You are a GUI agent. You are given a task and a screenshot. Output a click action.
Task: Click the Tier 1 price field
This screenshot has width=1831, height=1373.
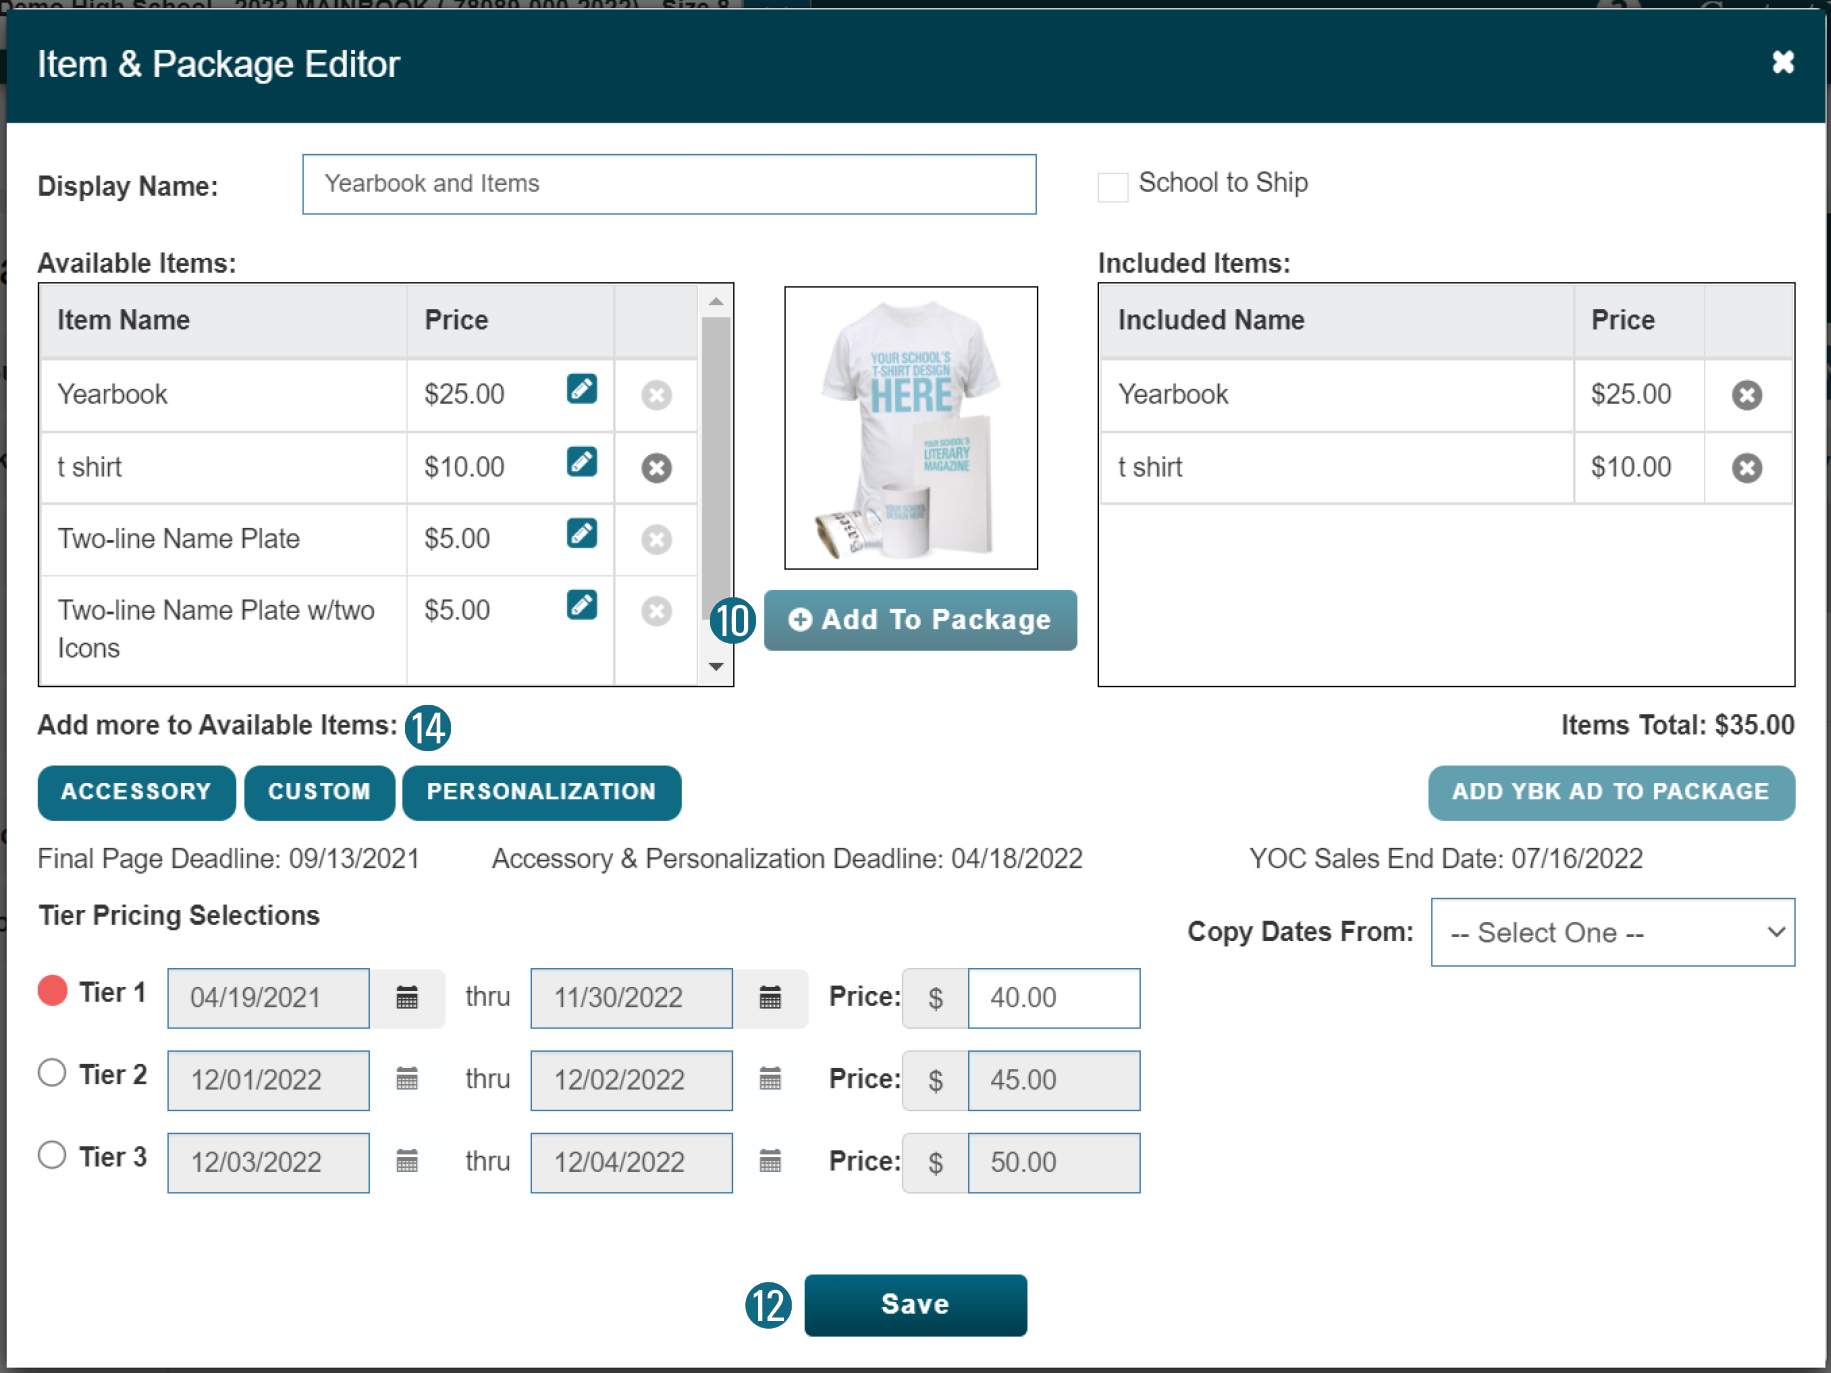pyautogui.click(x=1053, y=997)
